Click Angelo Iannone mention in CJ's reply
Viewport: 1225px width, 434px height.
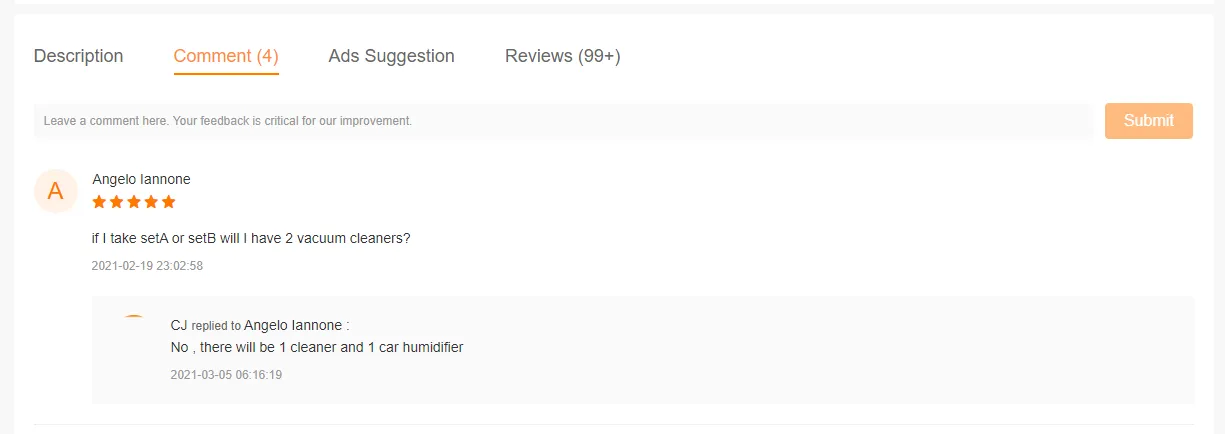pyautogui.click(x=292, y=325)
